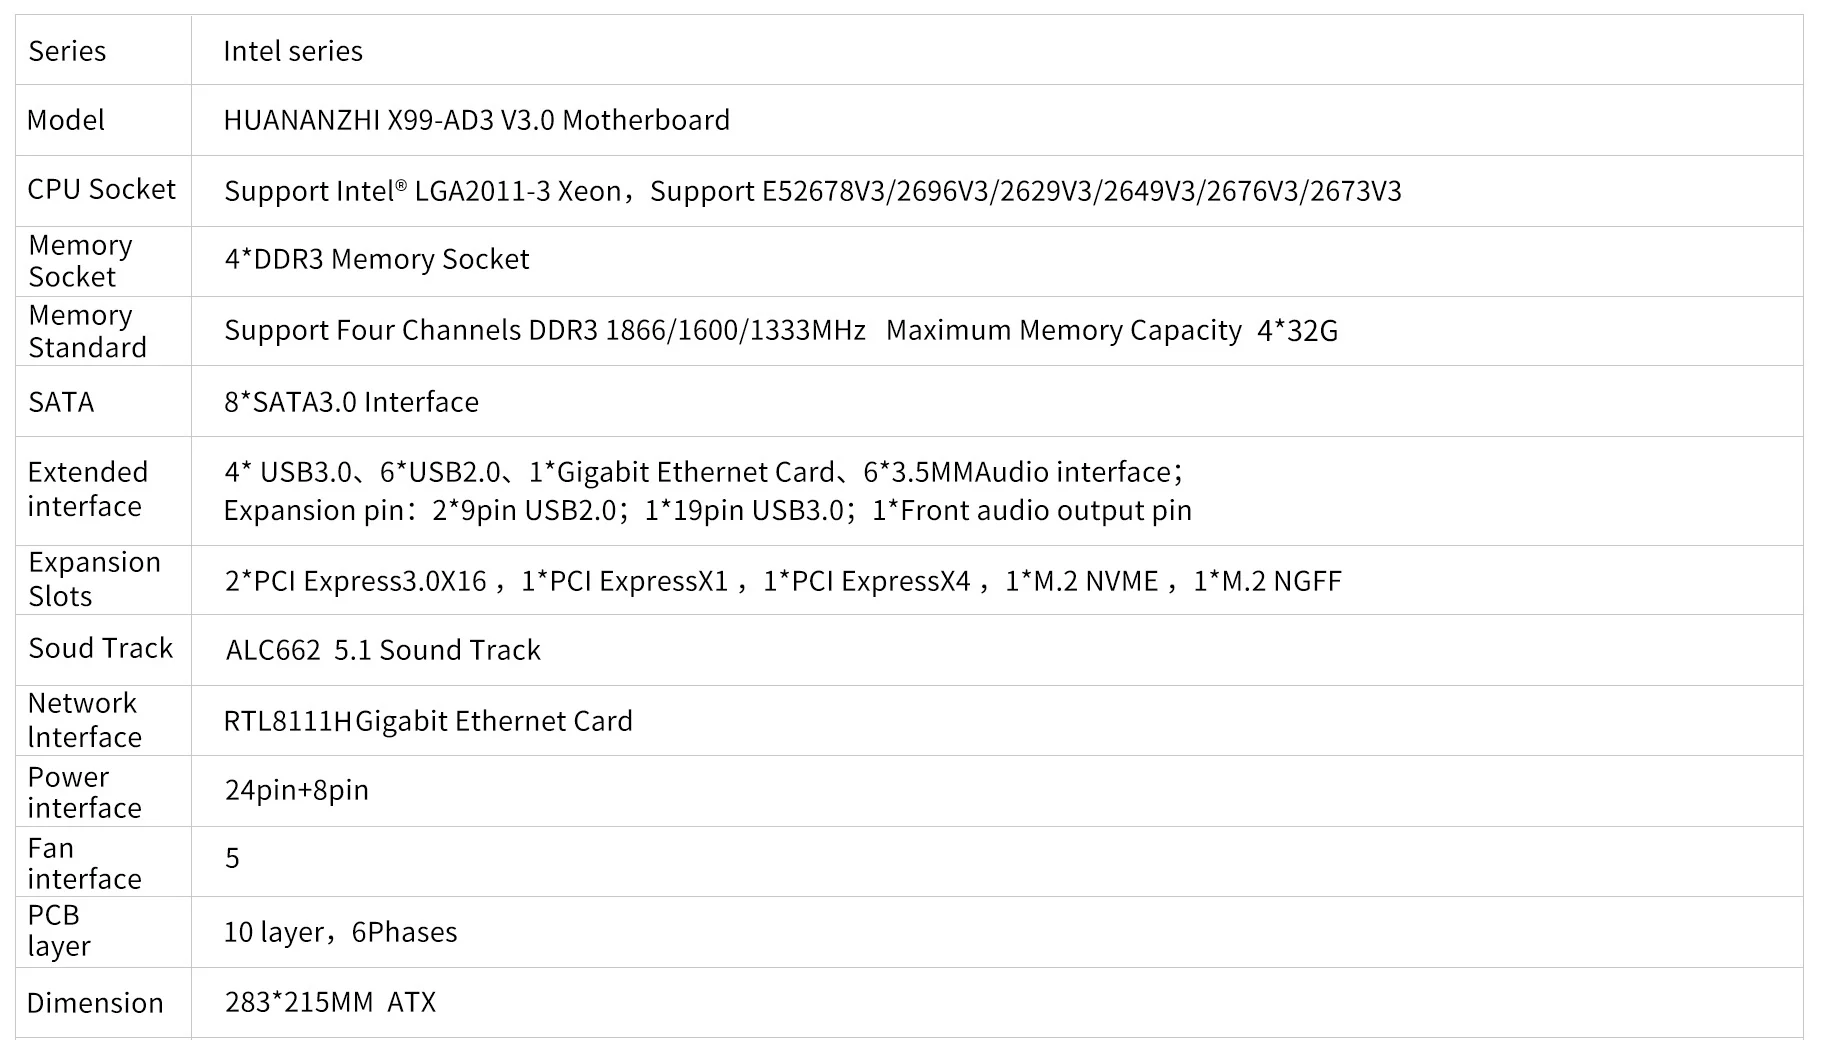Click the Expansion Slots label
The width and height of the screenshot is (1822, 1040).
coord(94,579)
